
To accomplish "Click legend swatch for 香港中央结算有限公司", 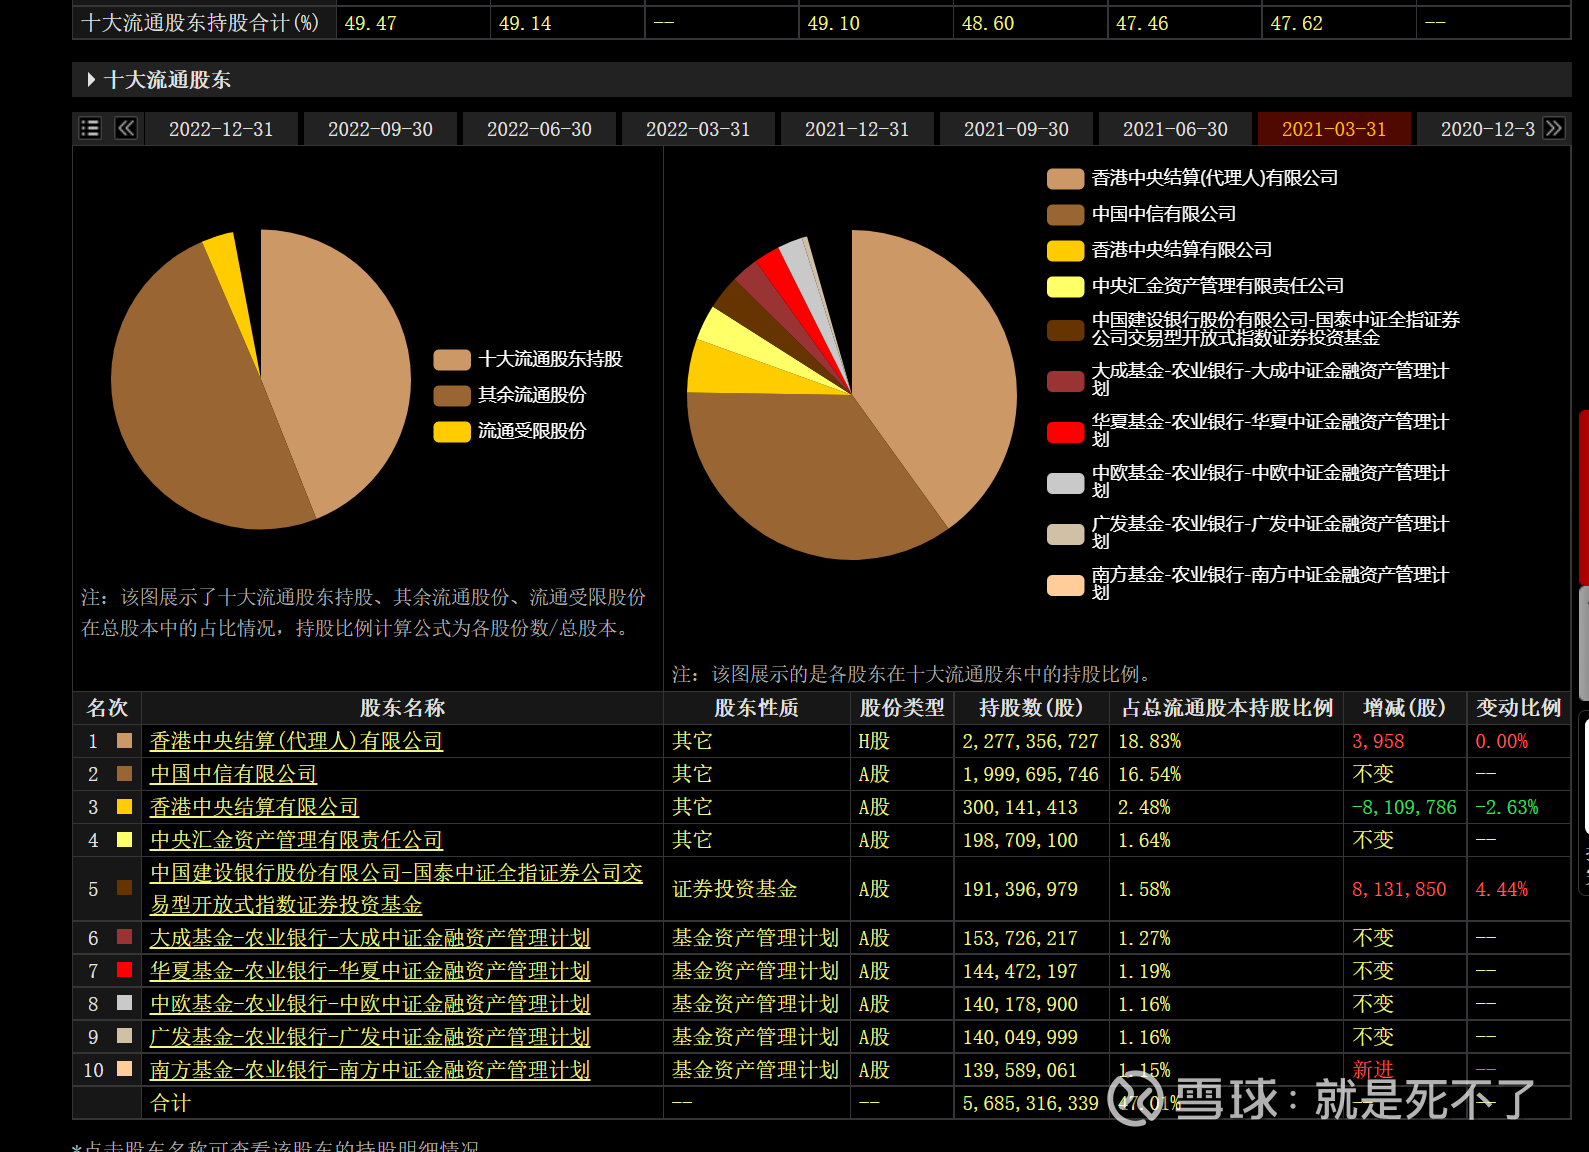I will point(1065,251).
